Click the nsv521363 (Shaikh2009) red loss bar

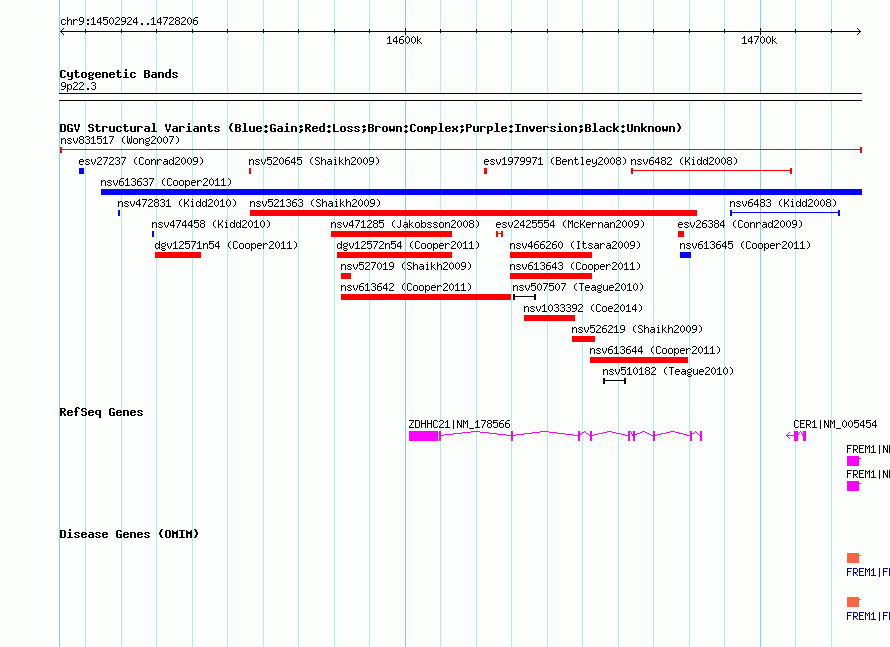click(x=473, y=213)
